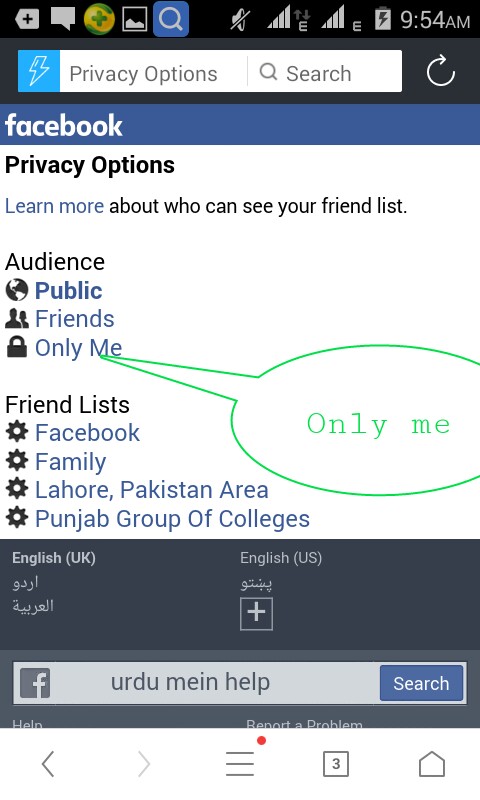Image resolution: width=480 pixels, height=800 pixels.
Task: Choose Punjab Group Of Colleges list
Action: point(172,518)
